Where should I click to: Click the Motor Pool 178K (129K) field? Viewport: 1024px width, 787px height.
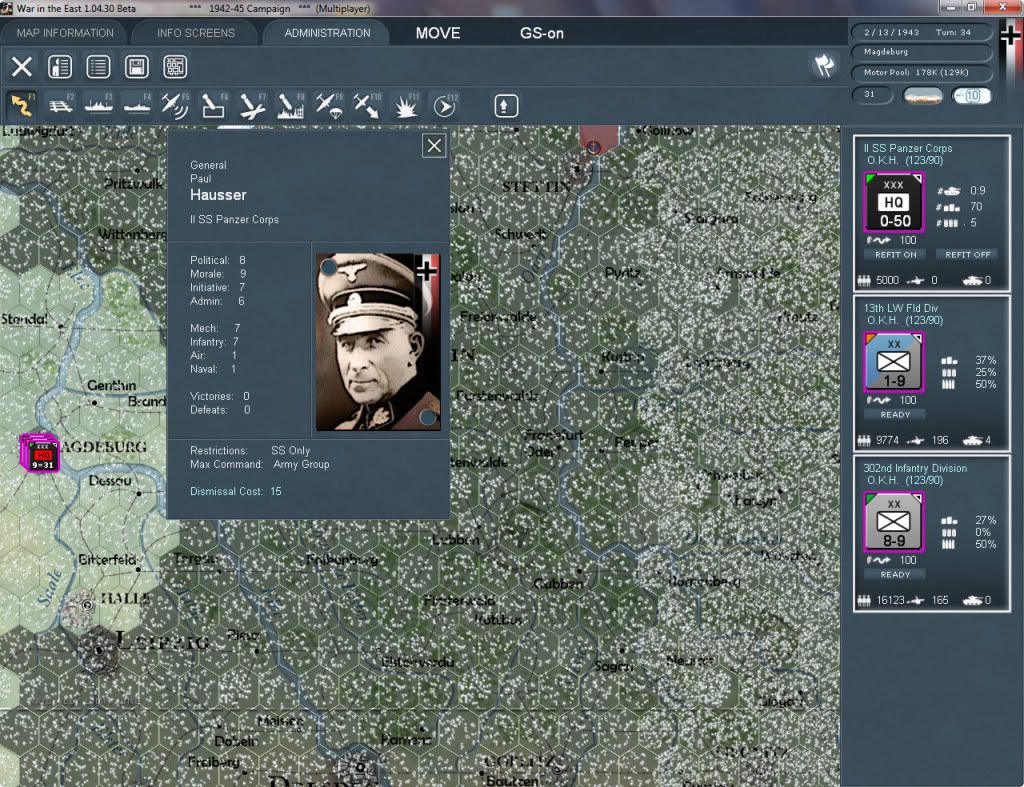(x=921, y=72)
